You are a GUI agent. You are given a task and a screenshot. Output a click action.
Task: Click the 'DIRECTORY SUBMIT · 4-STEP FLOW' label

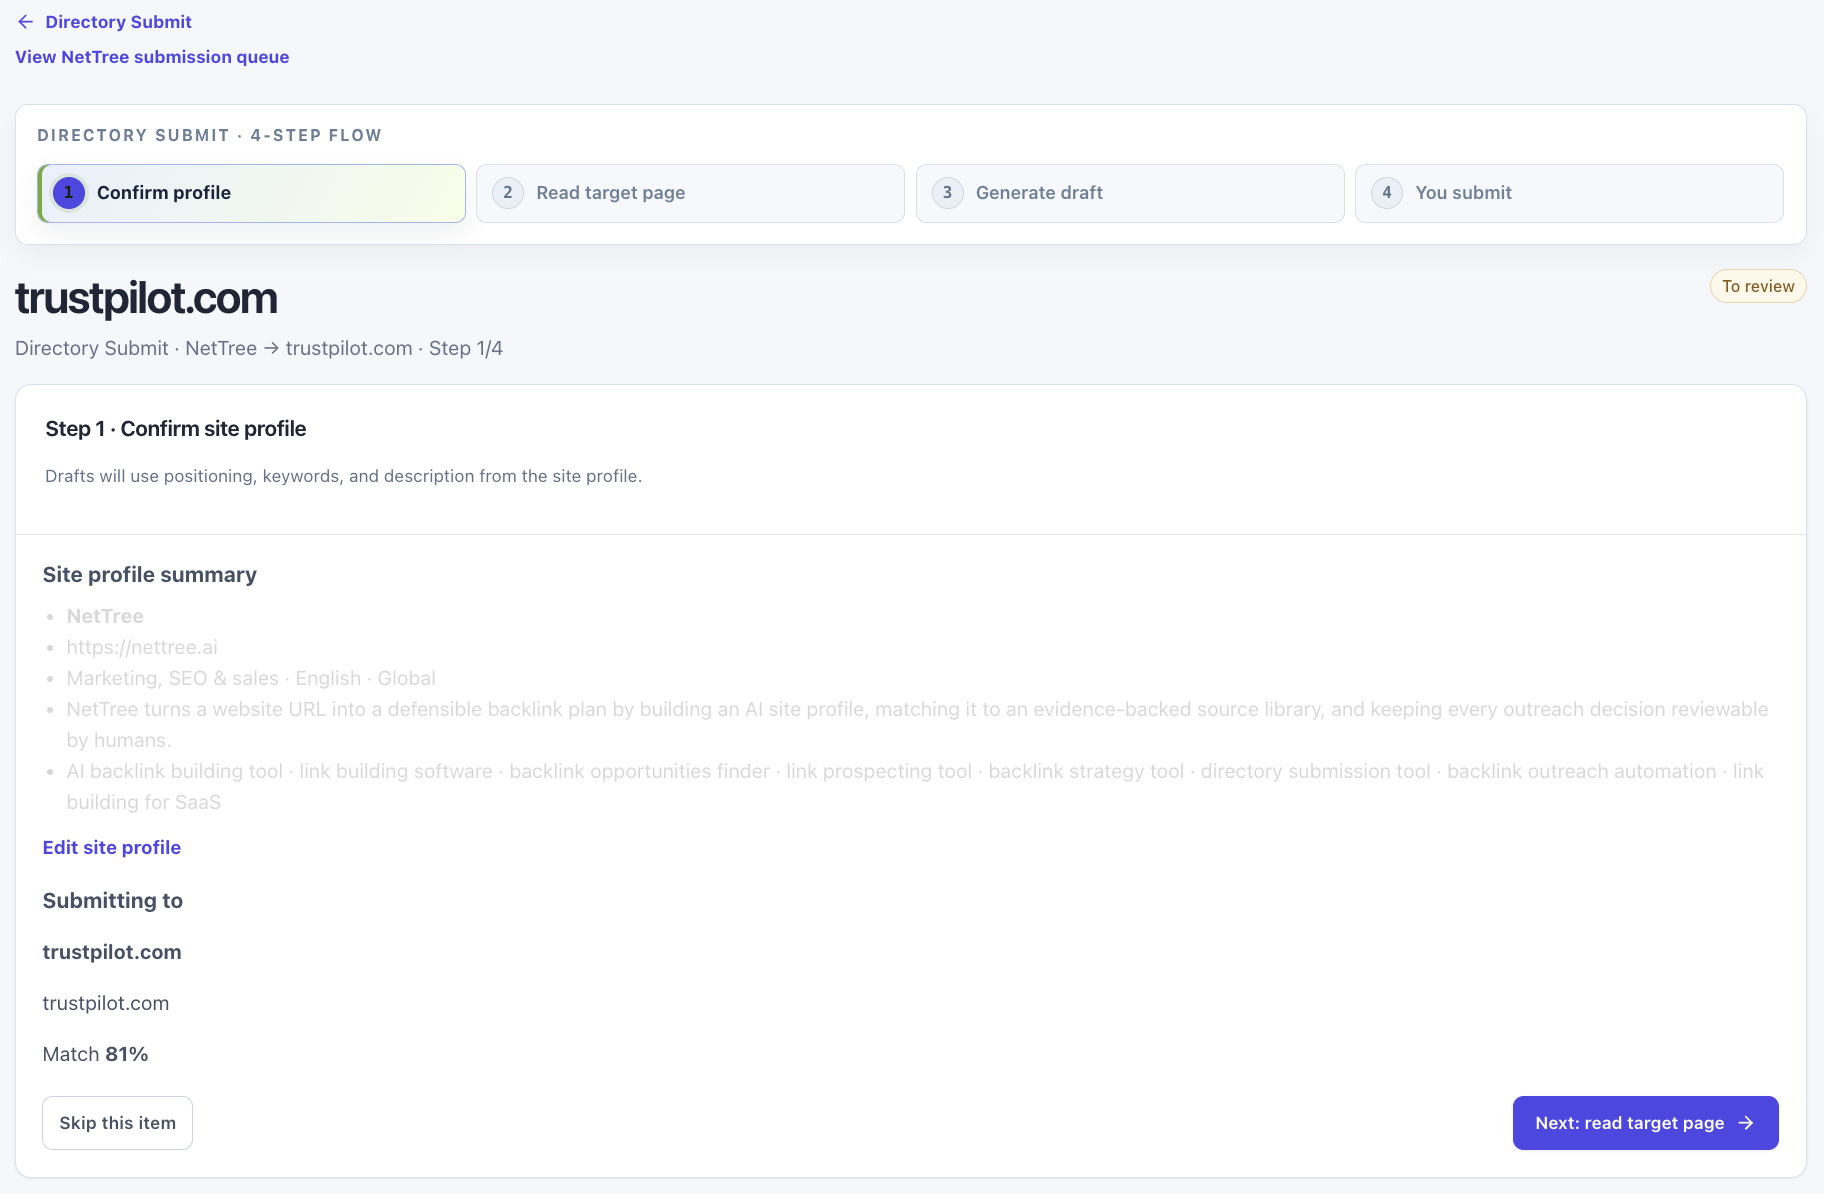(210, 135)
